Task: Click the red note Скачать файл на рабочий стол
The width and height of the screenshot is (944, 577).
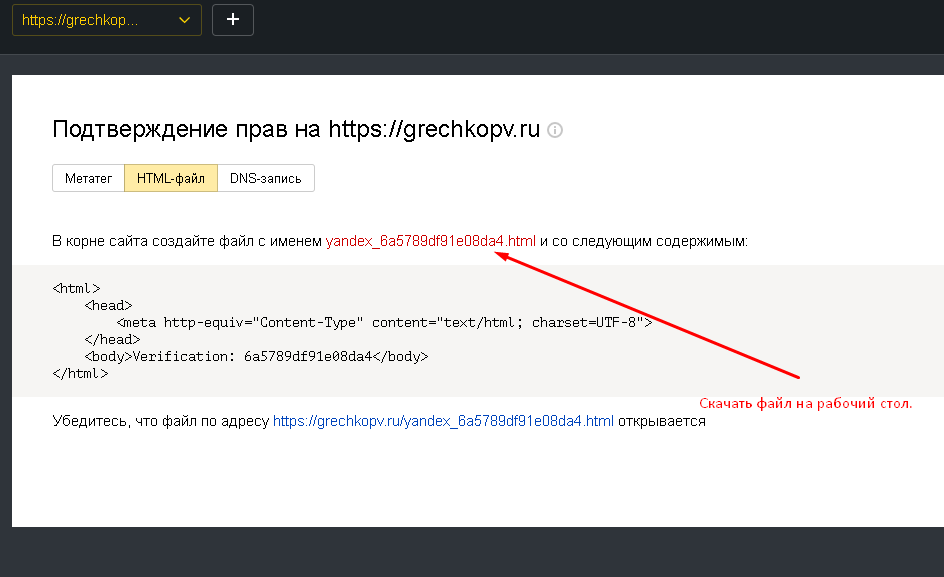Action: pyautogui.click(x=807, y=403)
